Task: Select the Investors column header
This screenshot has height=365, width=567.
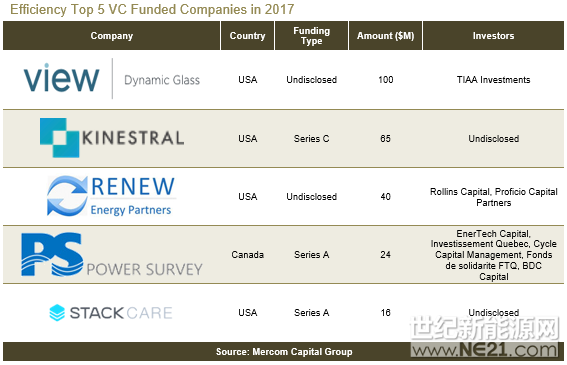Action: 493,35
